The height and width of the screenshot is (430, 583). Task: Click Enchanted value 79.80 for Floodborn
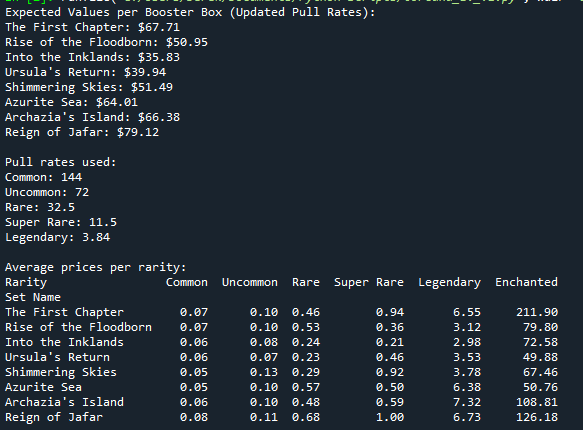[541, 327]
